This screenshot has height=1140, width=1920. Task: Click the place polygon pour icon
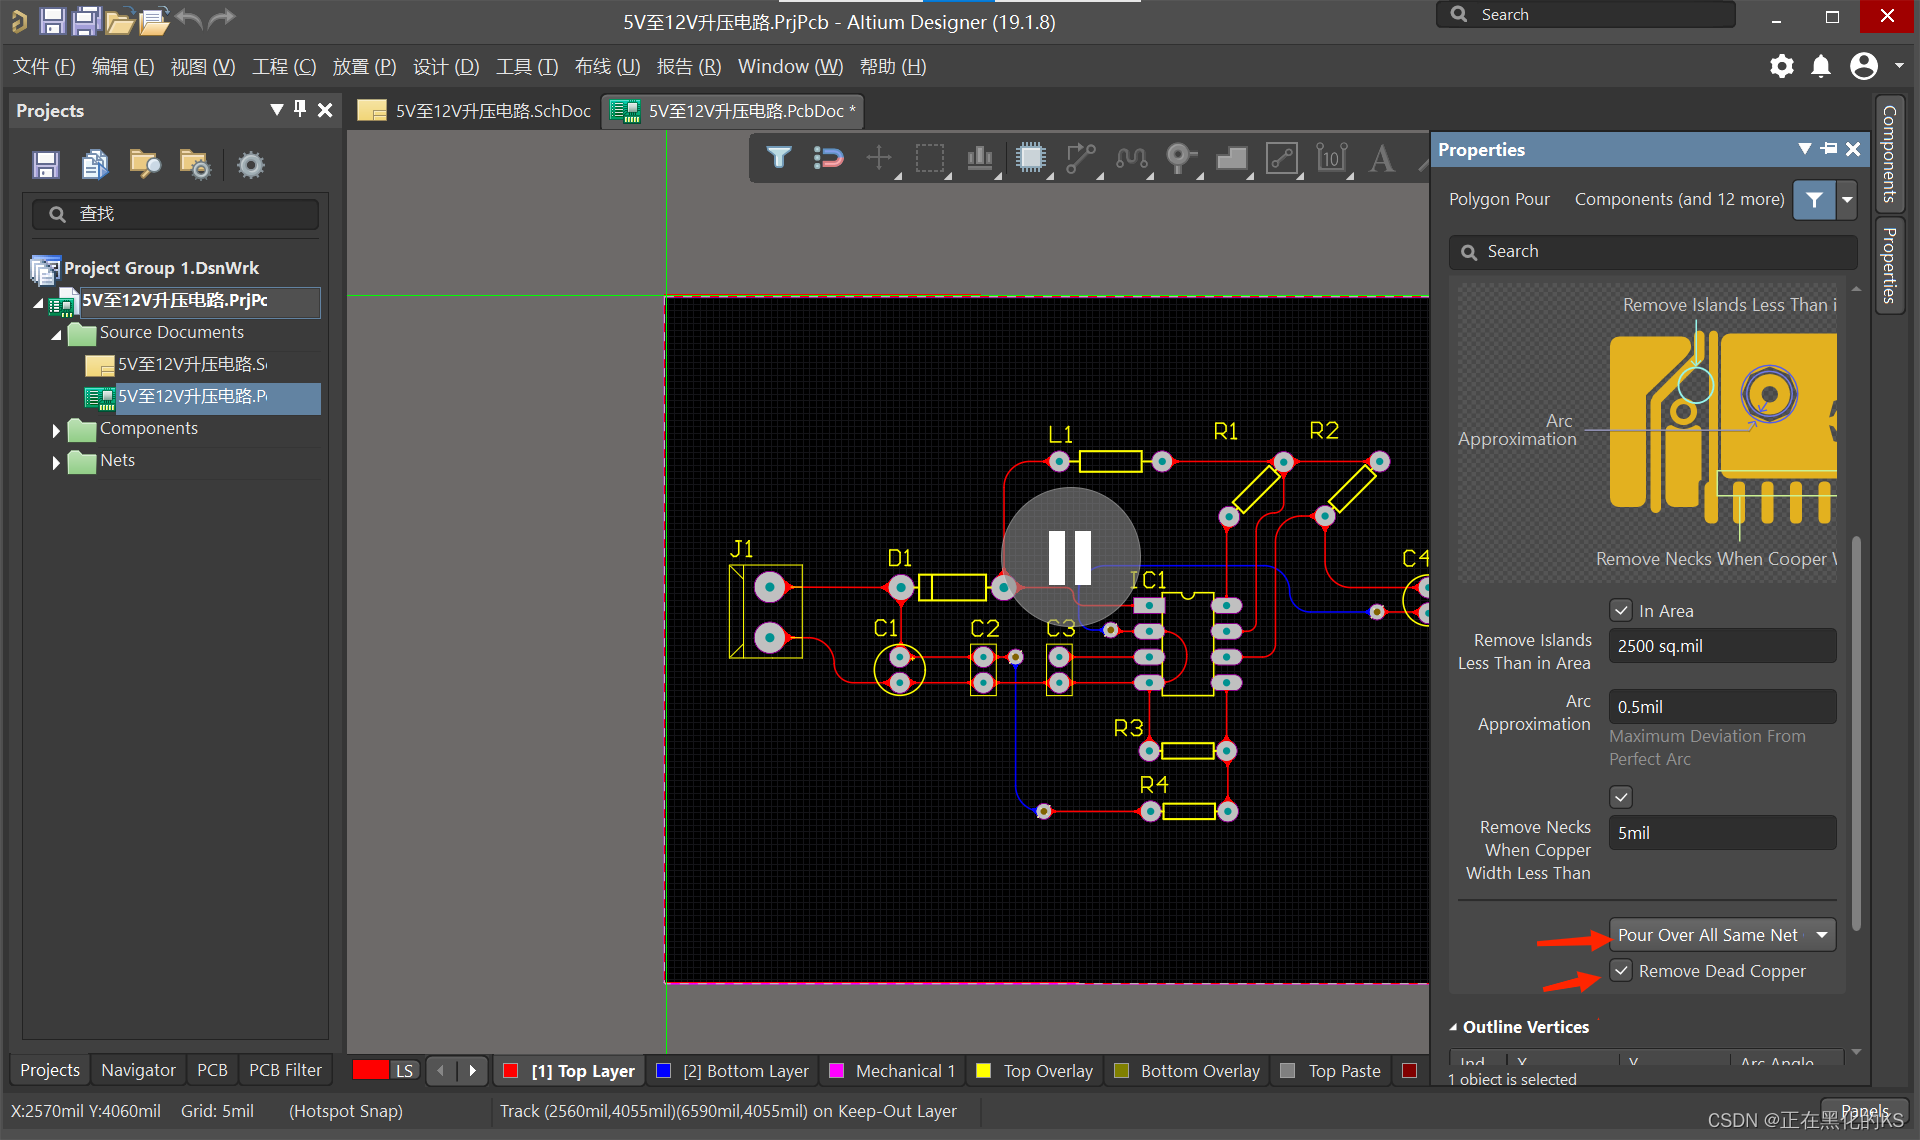[x=1231, y=158]
